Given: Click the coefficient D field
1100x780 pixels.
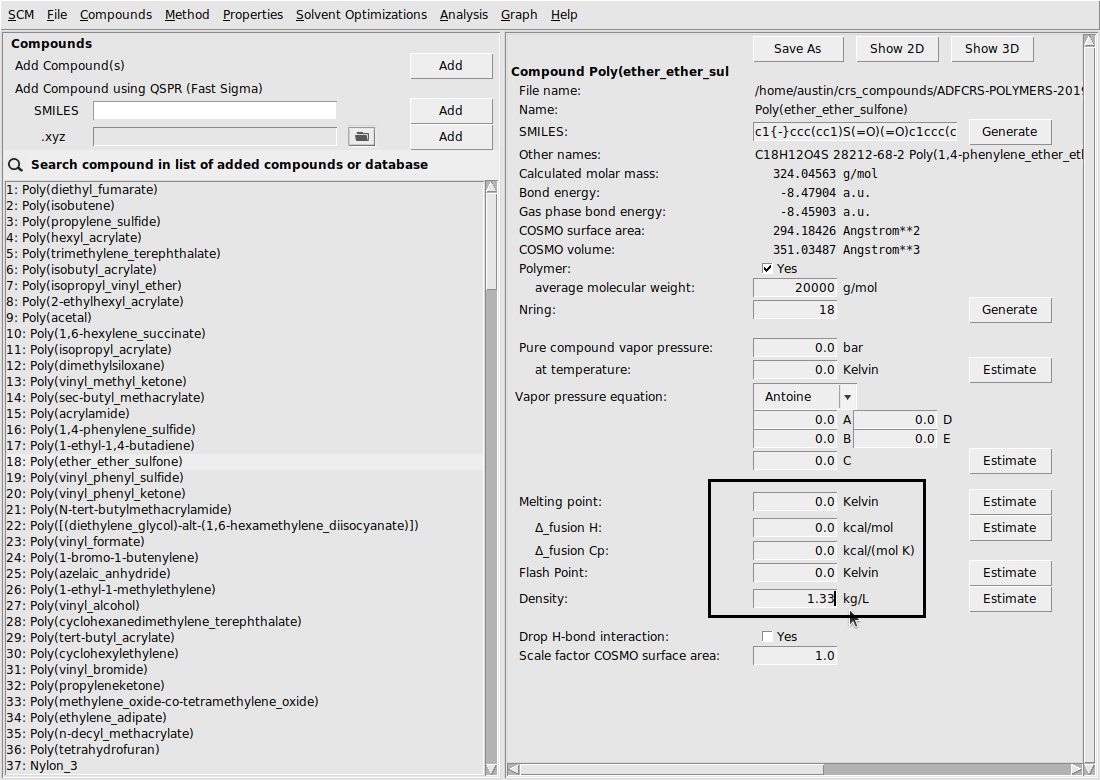Looking at the screenshot, I should [895, 419].
